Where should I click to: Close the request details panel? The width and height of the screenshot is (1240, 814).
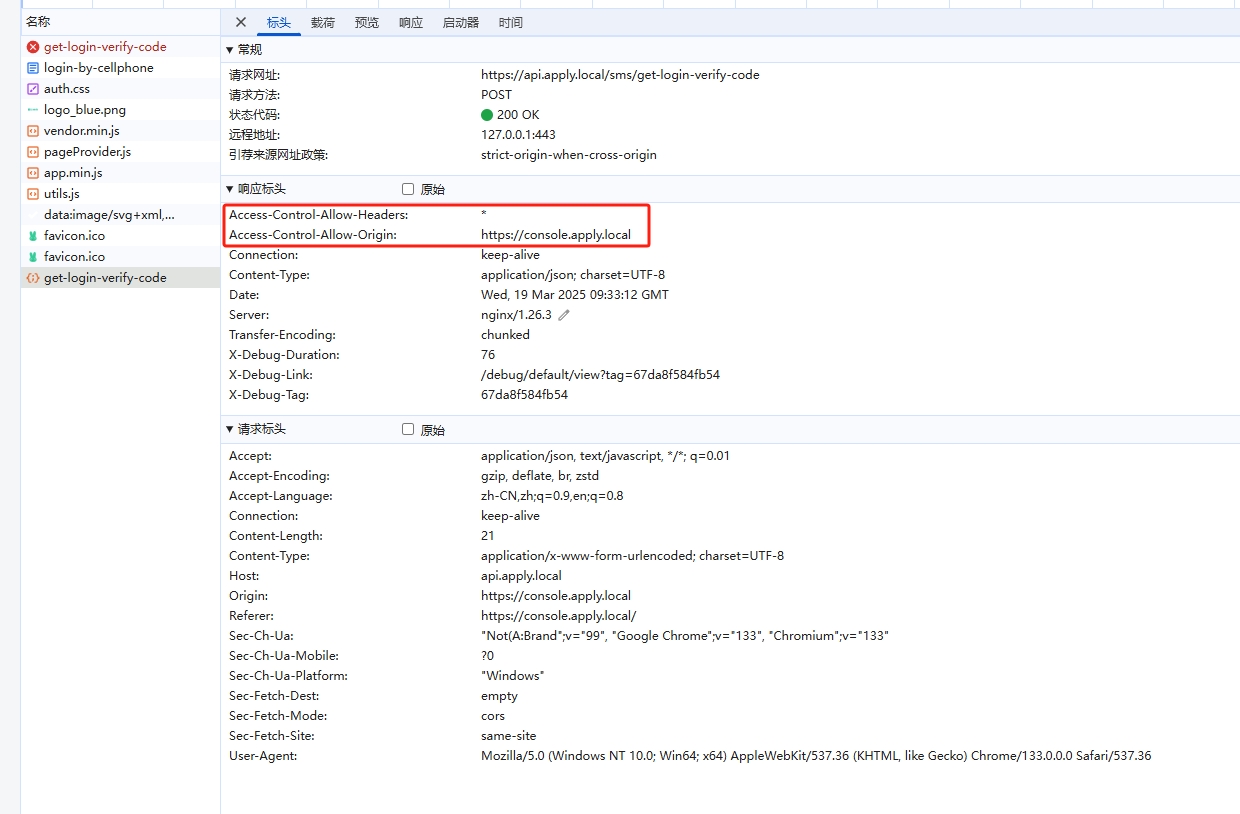tap(241, 22)
